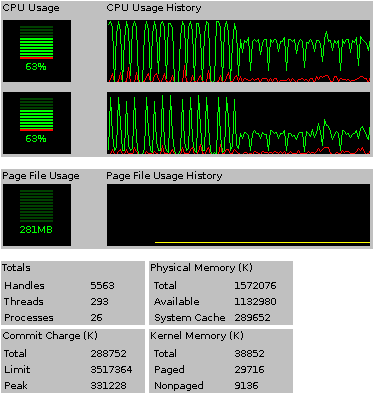Click the first CPU Usage History graph

tap(238, 51)
